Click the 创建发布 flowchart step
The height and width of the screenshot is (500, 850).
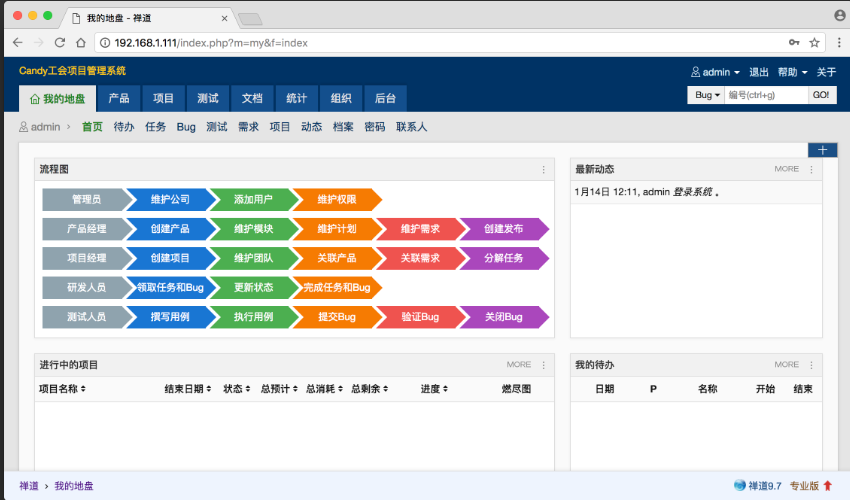tap(504, 229)
